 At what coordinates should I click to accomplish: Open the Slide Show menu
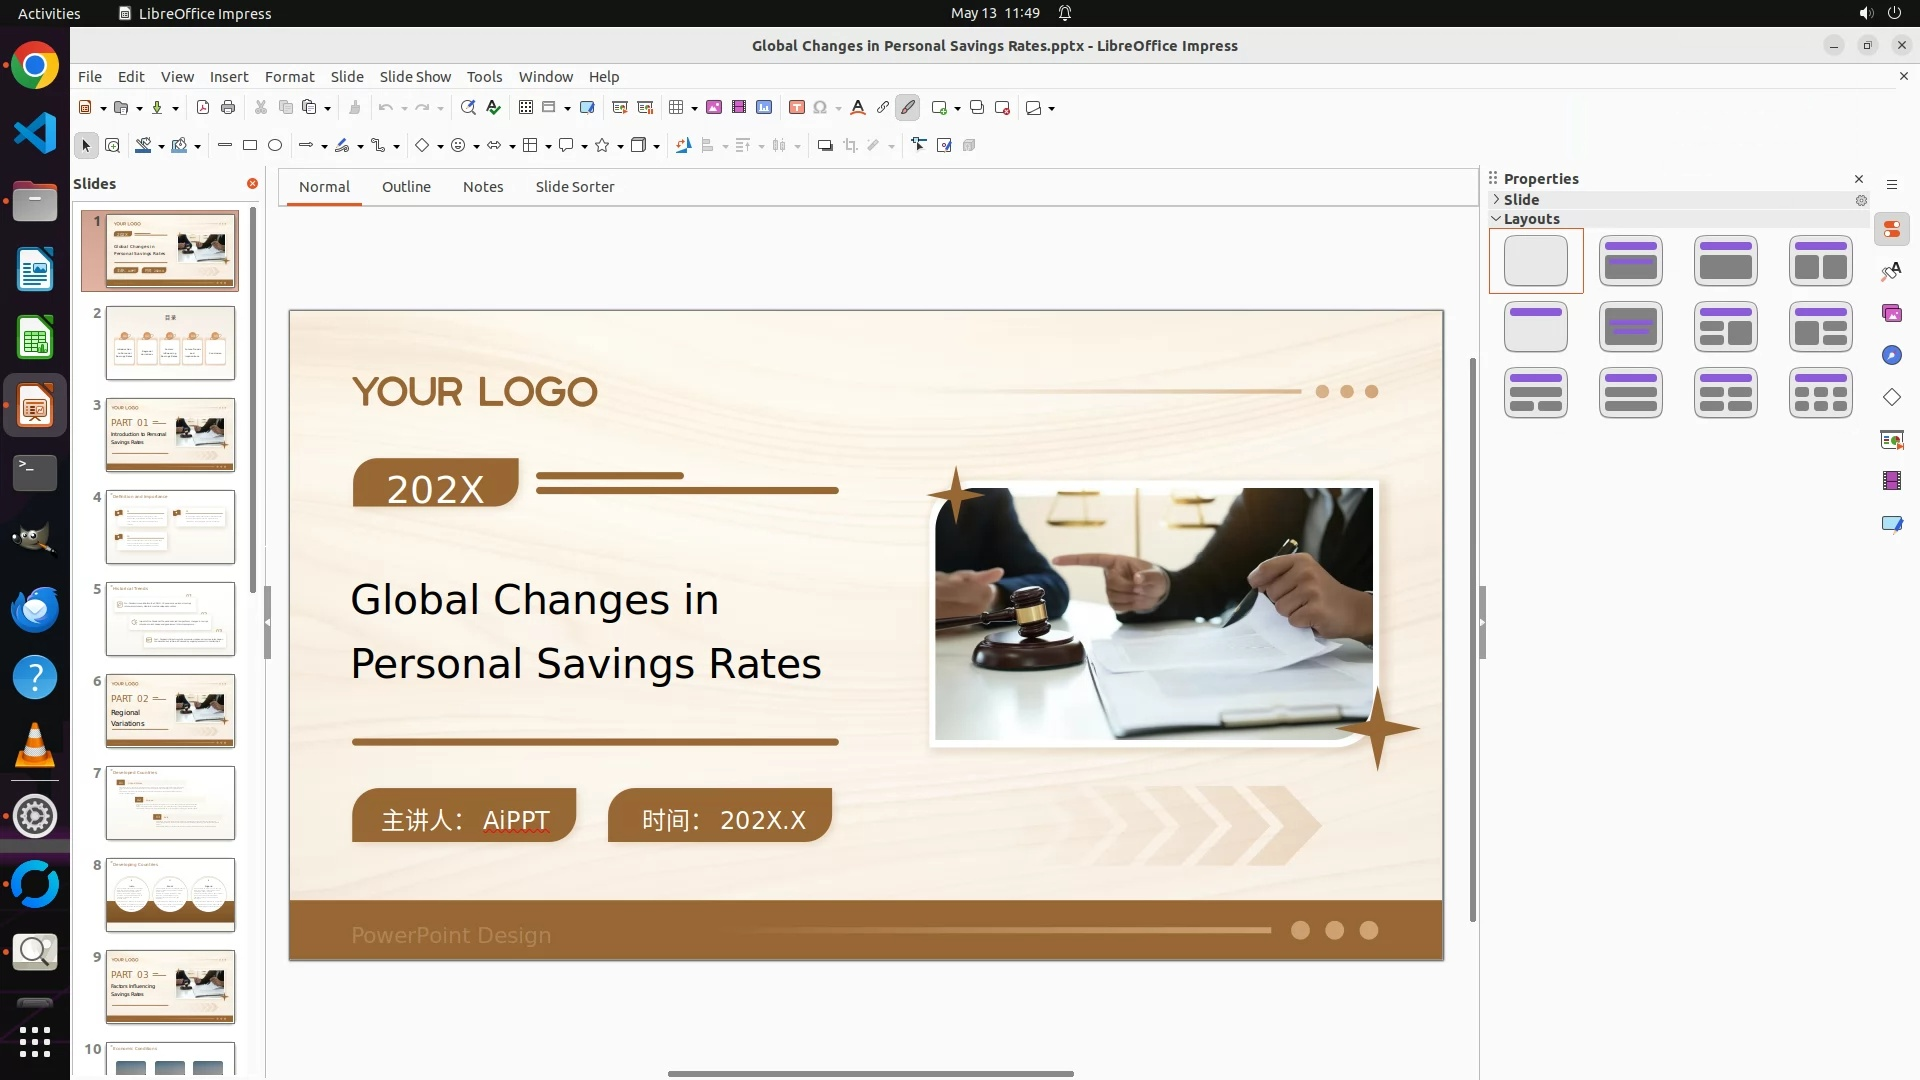[415, 77]
